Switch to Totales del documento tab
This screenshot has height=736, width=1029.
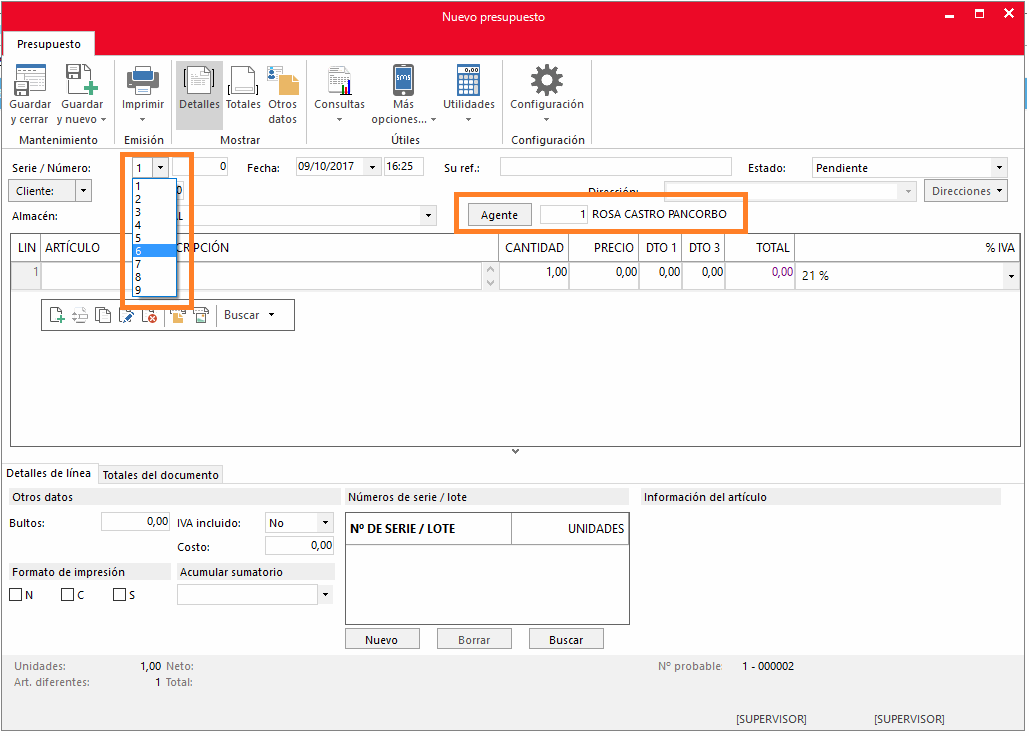click(x=160, y=475)
